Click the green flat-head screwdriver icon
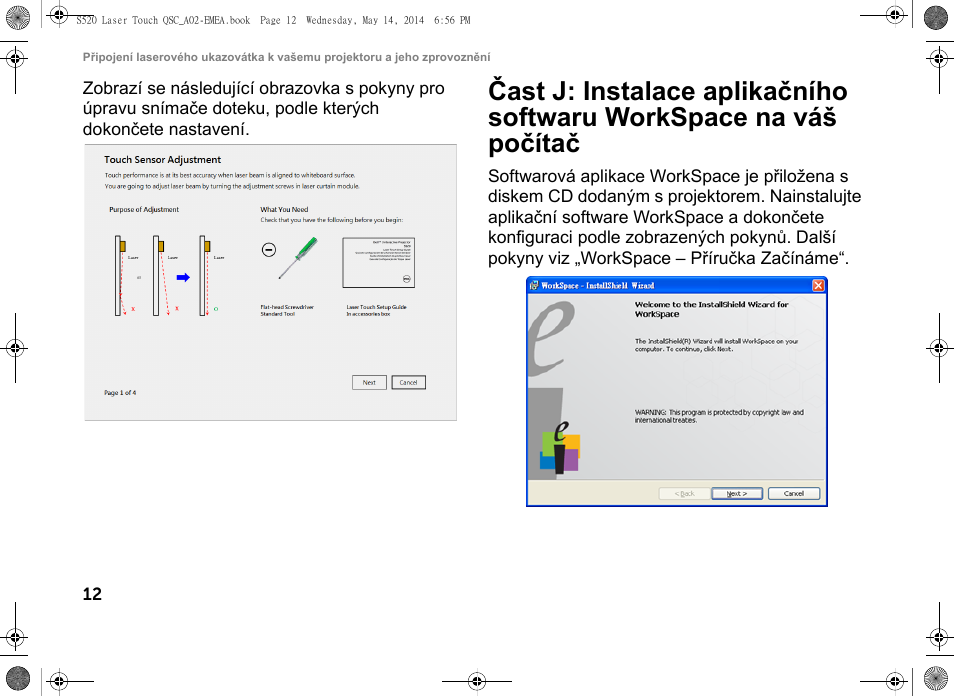Viewport: 954px width, 697px height. pyautogui.click(x=298, y=258)
